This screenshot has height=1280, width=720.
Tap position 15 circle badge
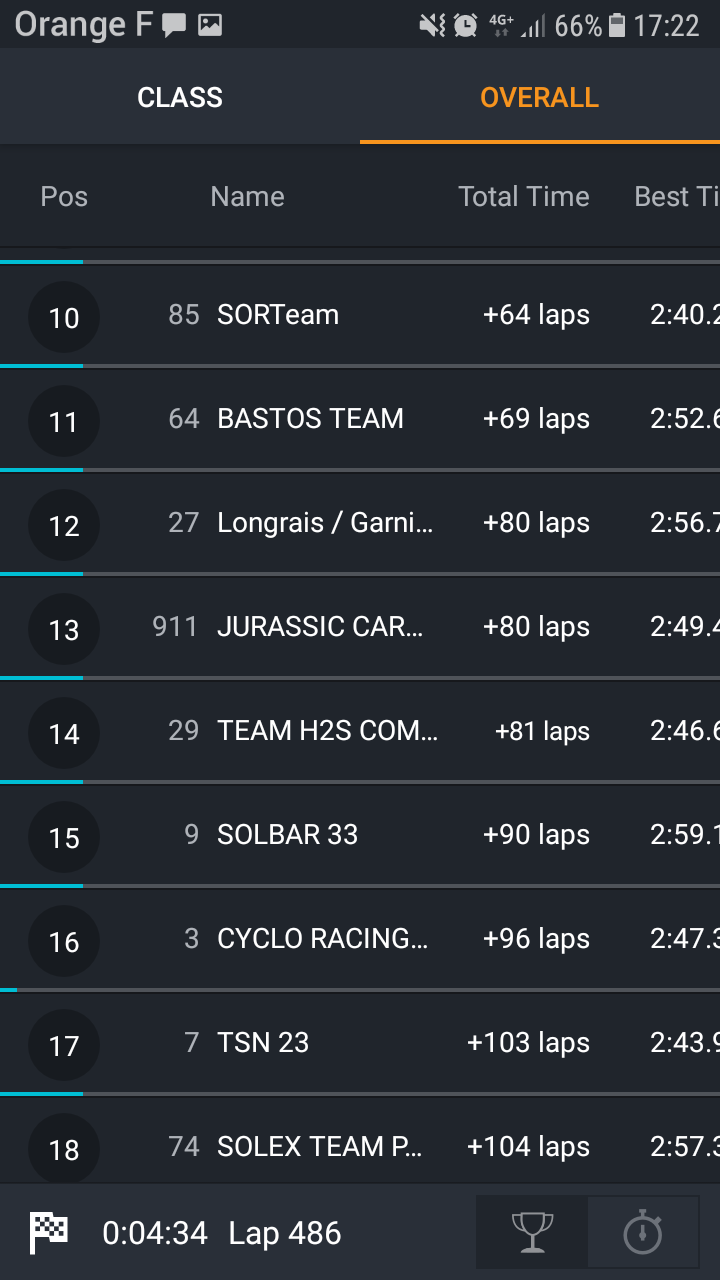tap(64, 837)
